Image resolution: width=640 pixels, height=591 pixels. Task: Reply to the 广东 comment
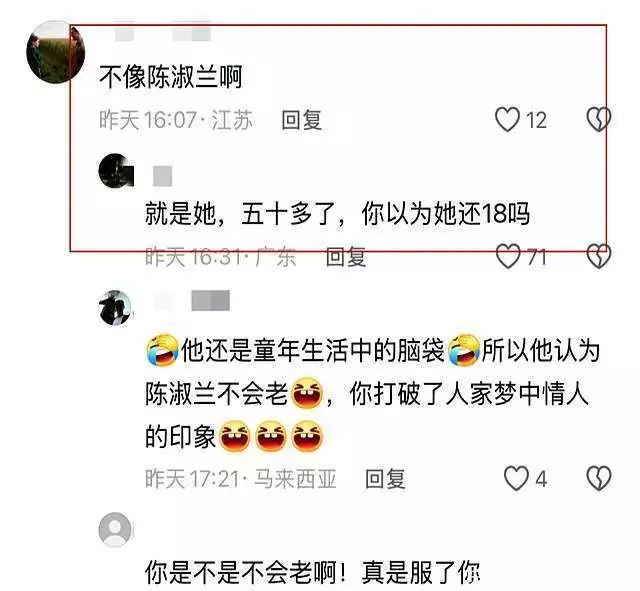[x=346, y=257]
